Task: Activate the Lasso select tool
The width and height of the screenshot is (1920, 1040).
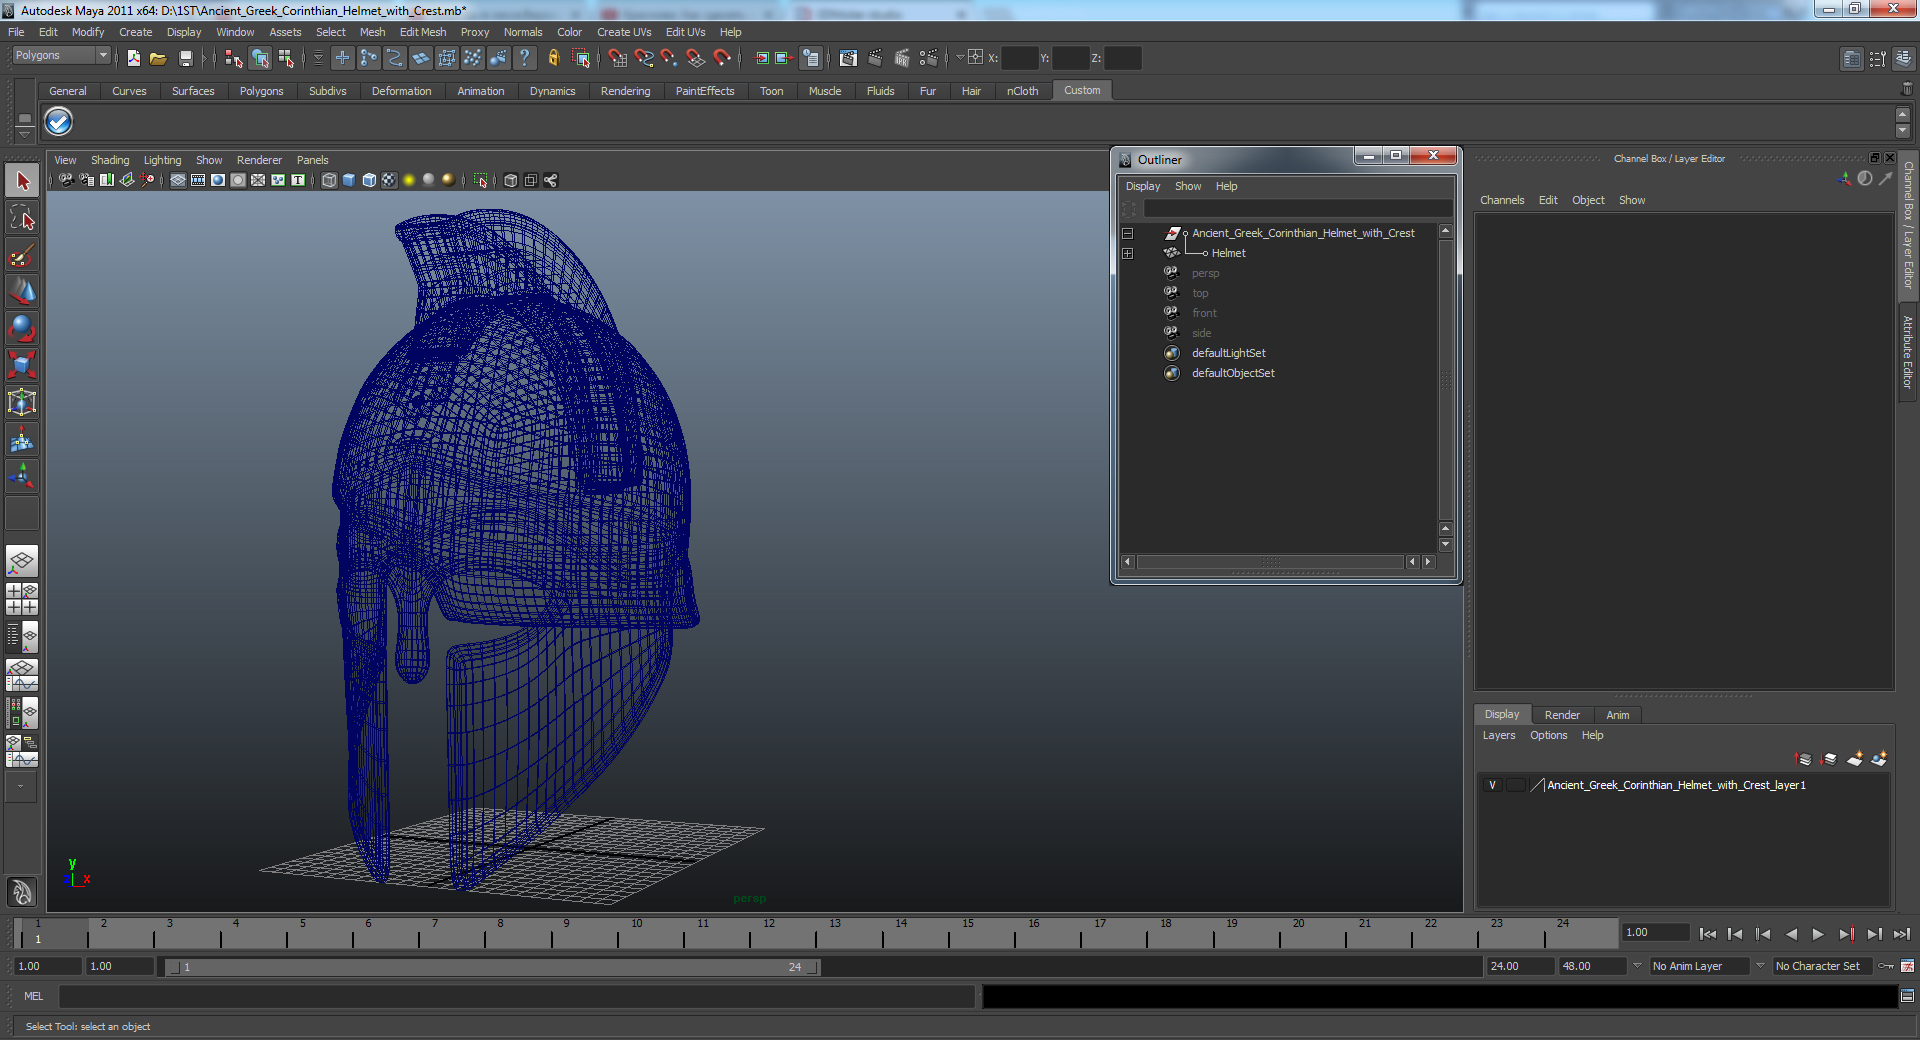Action: (22, 217)
